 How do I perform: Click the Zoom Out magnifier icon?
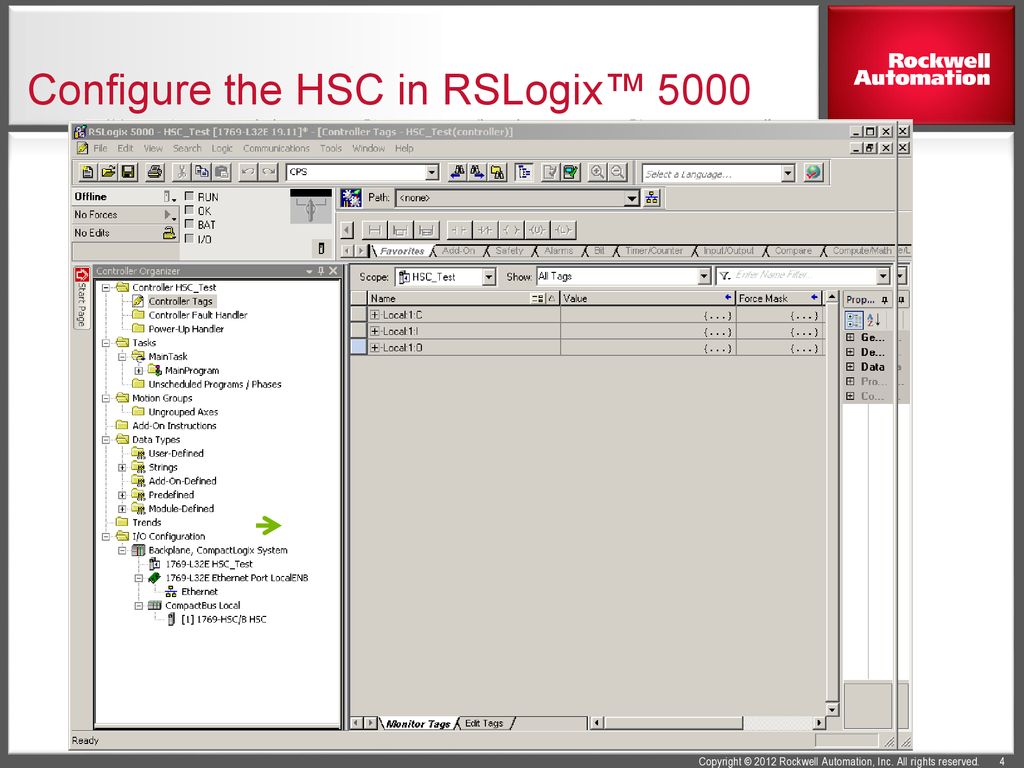[618, 172]
